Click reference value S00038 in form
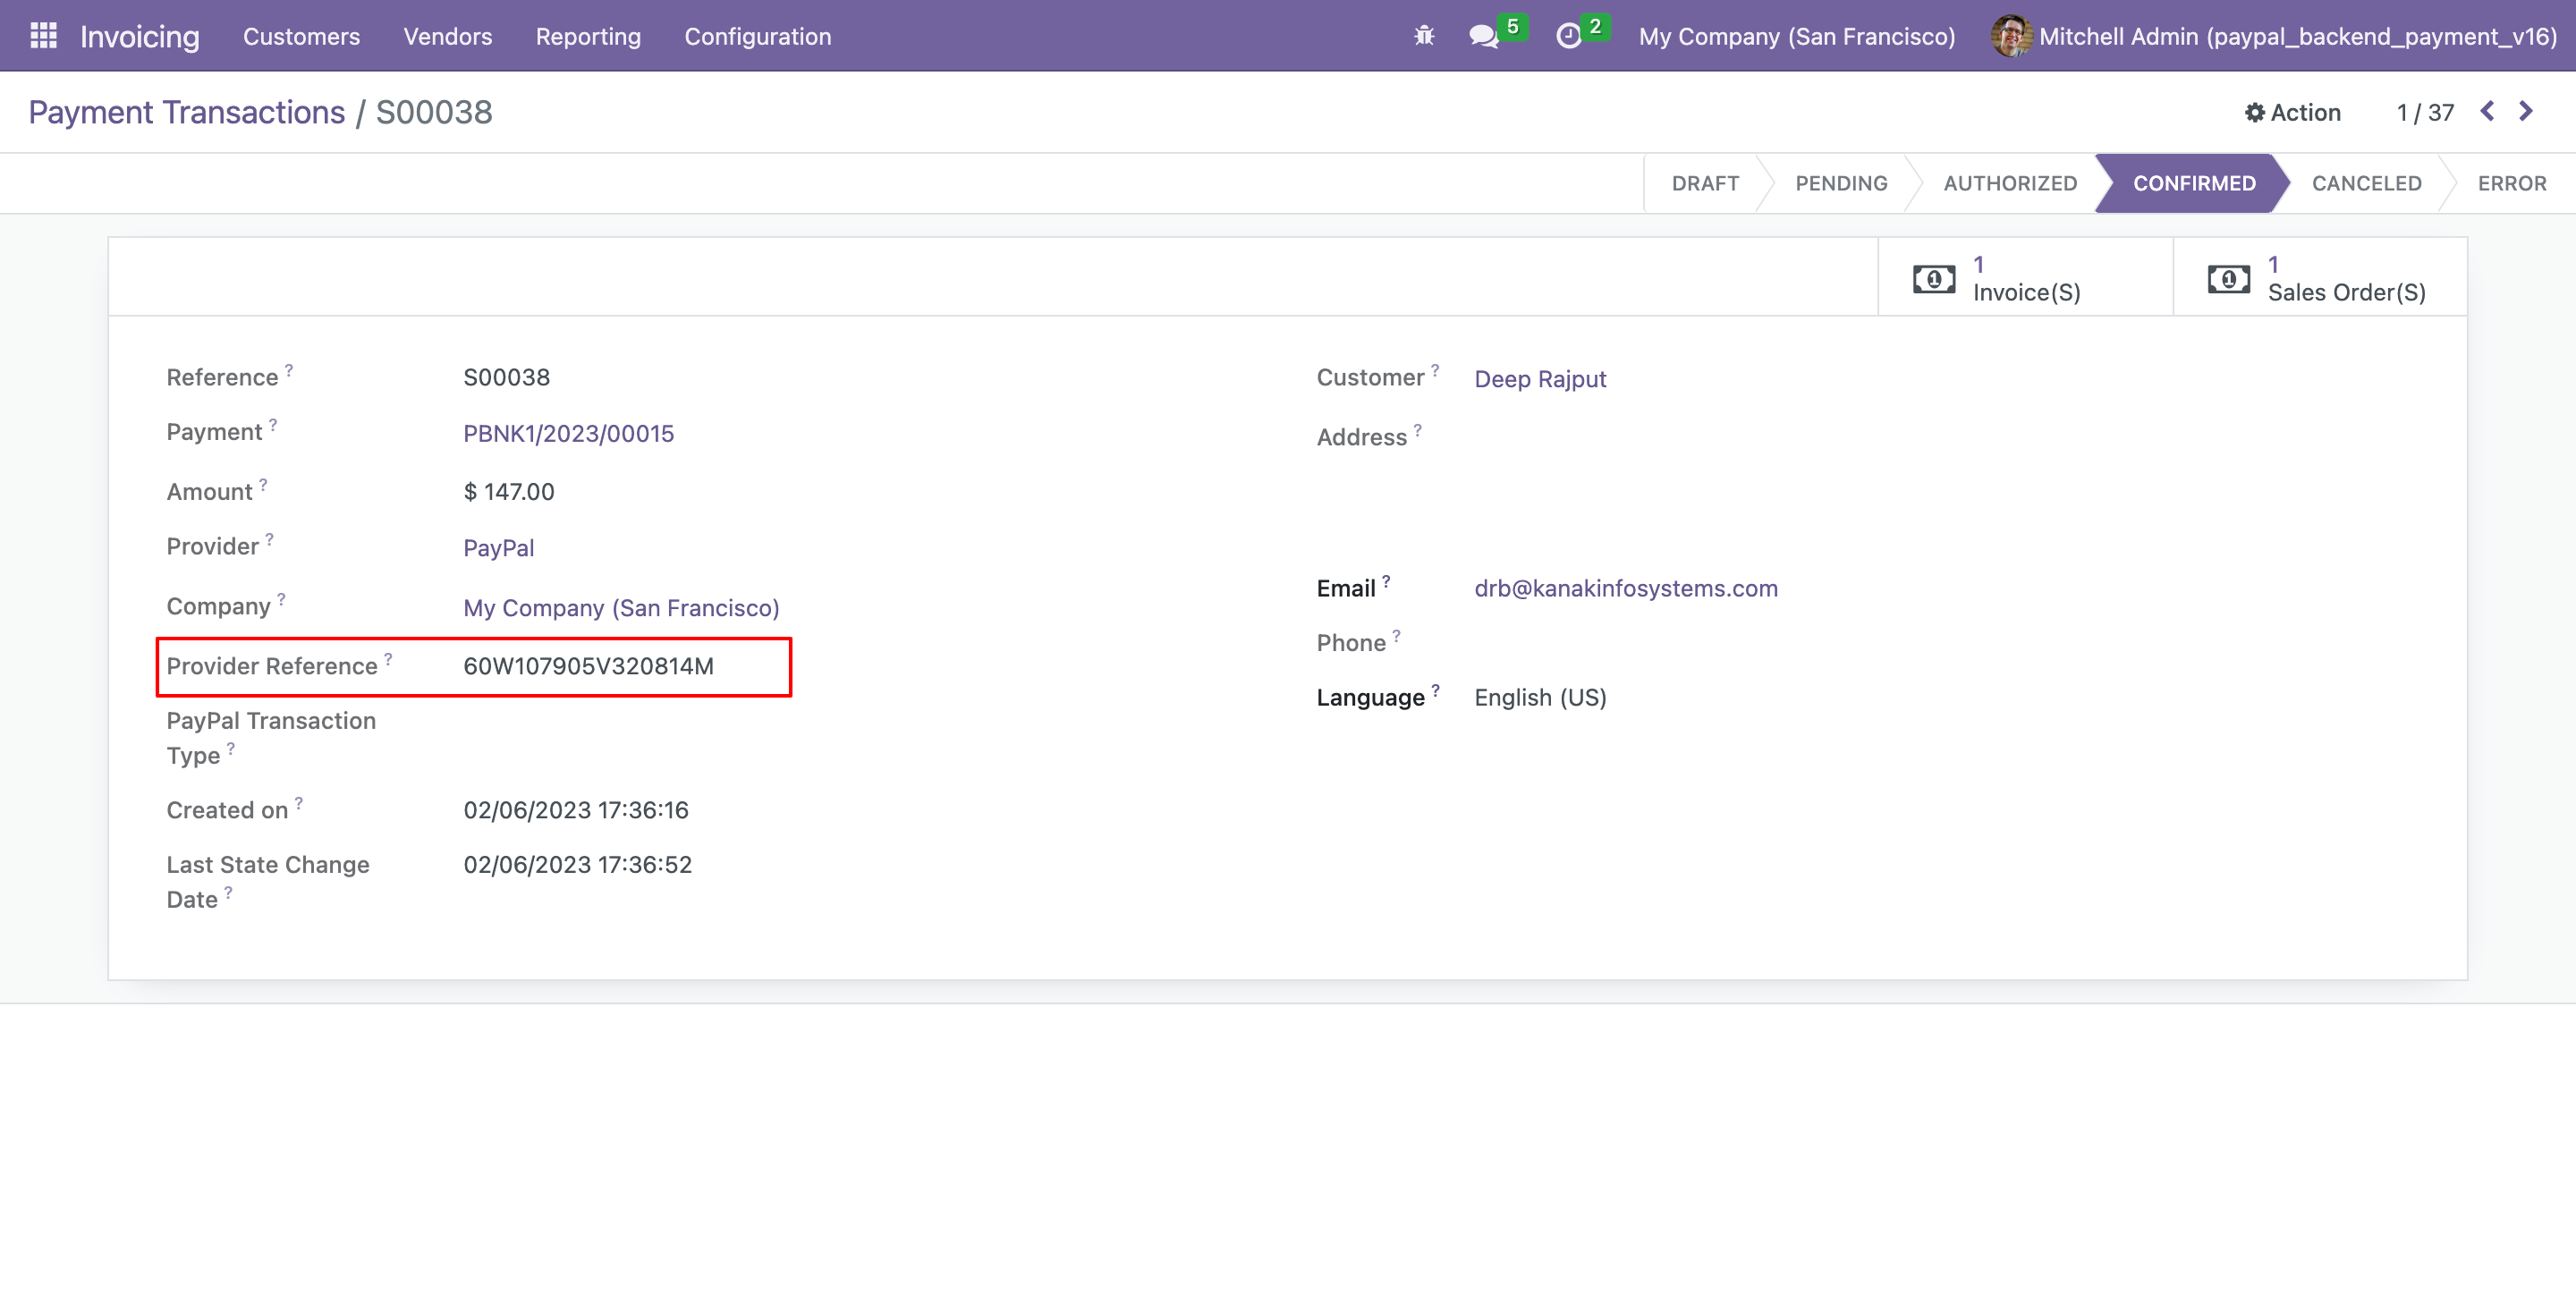The image size is (2576, 1295). click(506, 377)
